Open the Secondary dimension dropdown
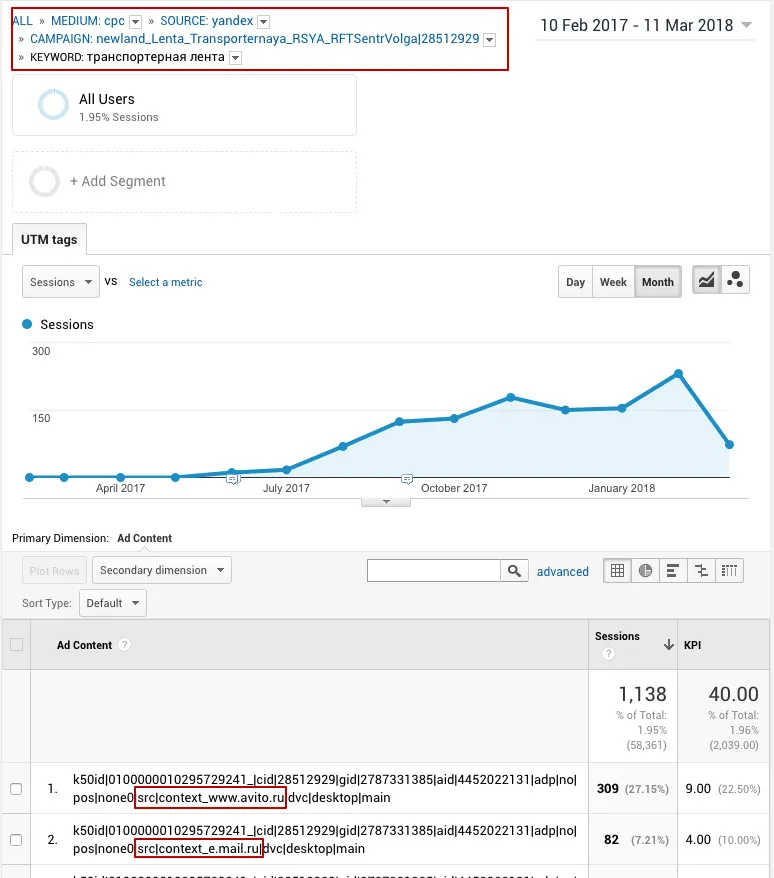774x878 pixels. click(x=162, y=570)
